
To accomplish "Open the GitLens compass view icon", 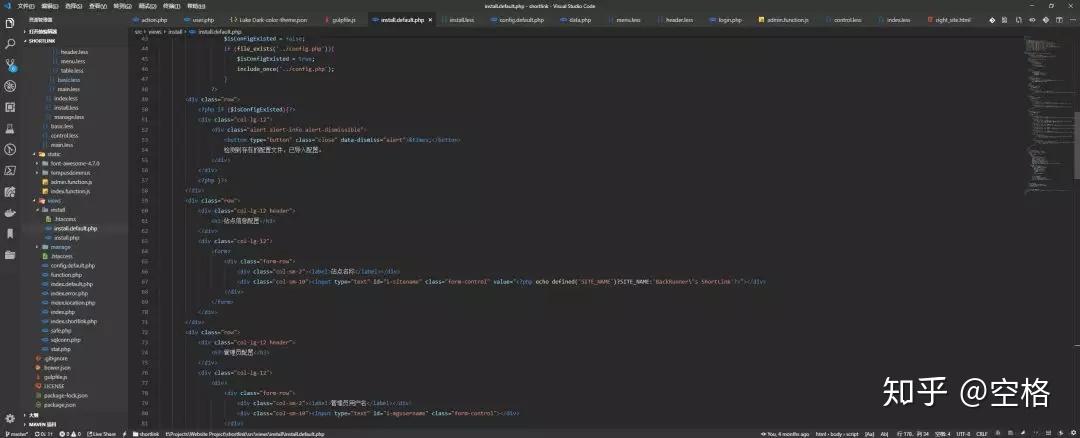I will 10,149.
